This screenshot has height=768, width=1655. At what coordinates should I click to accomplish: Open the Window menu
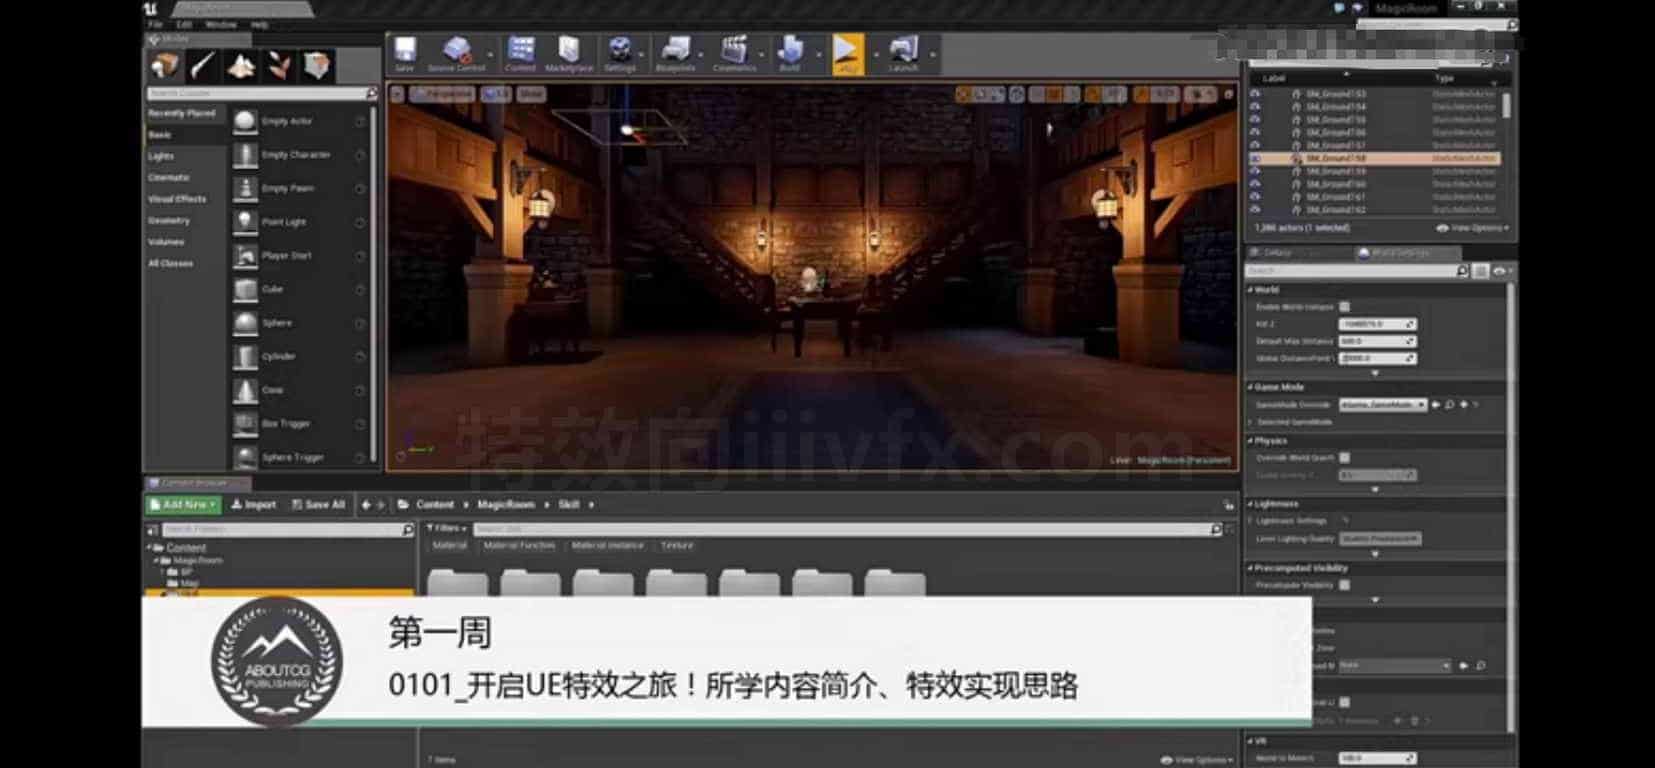(221, 24)
